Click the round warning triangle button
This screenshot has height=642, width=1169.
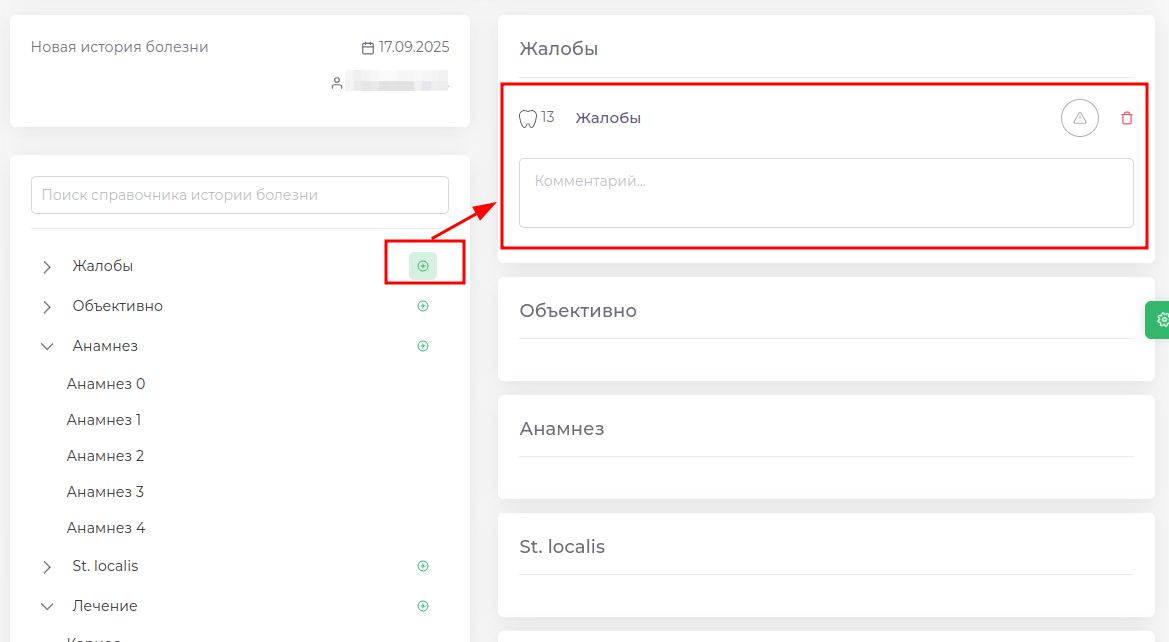click(x=1079, y=118)
